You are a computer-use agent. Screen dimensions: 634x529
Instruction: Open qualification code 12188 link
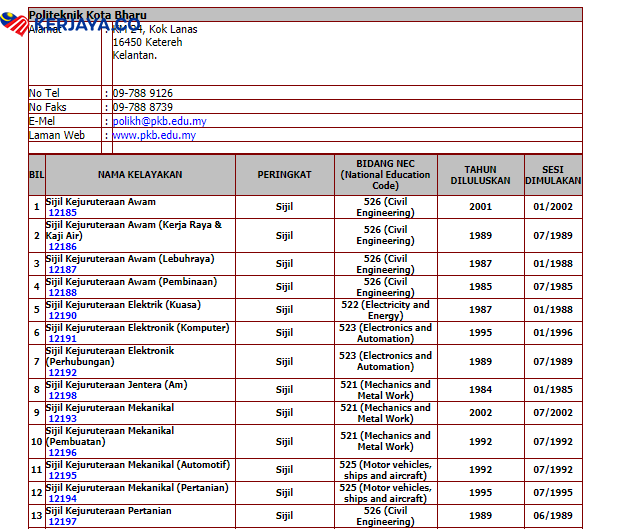[63, 292]
